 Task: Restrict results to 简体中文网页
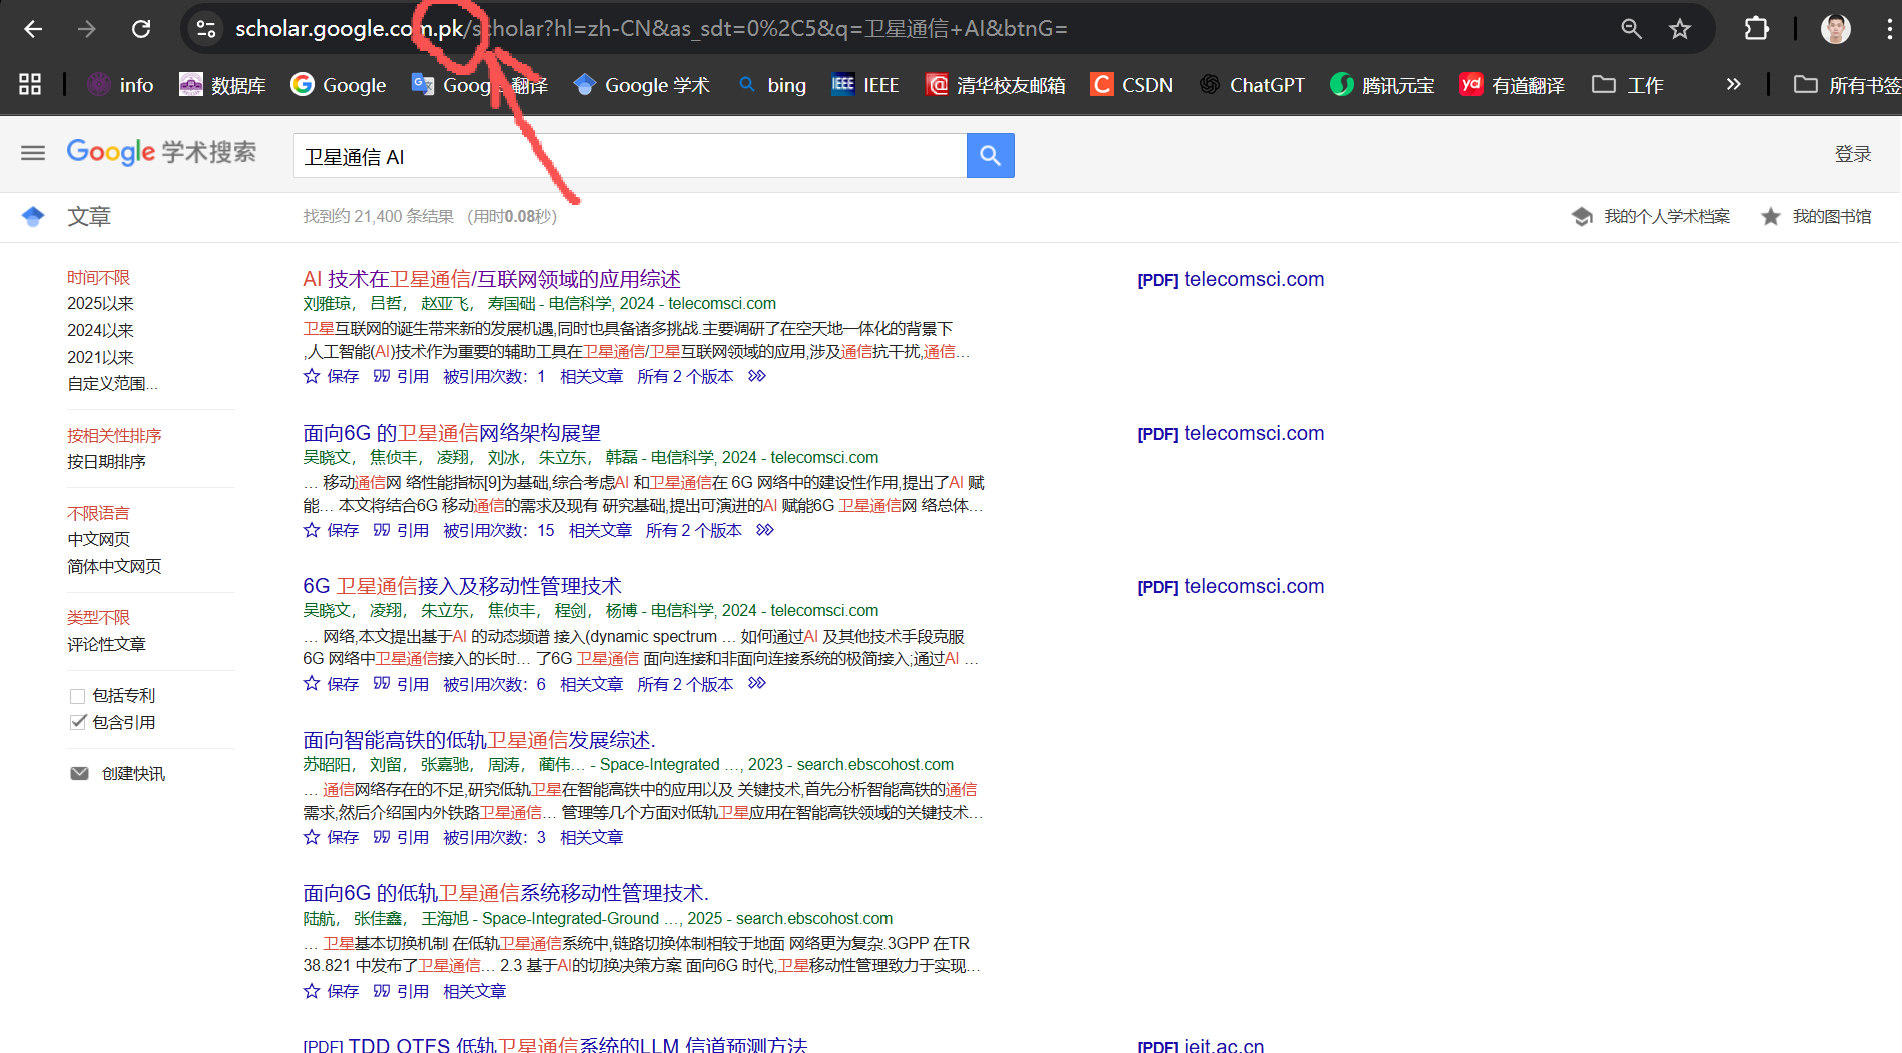click(114, 566)
